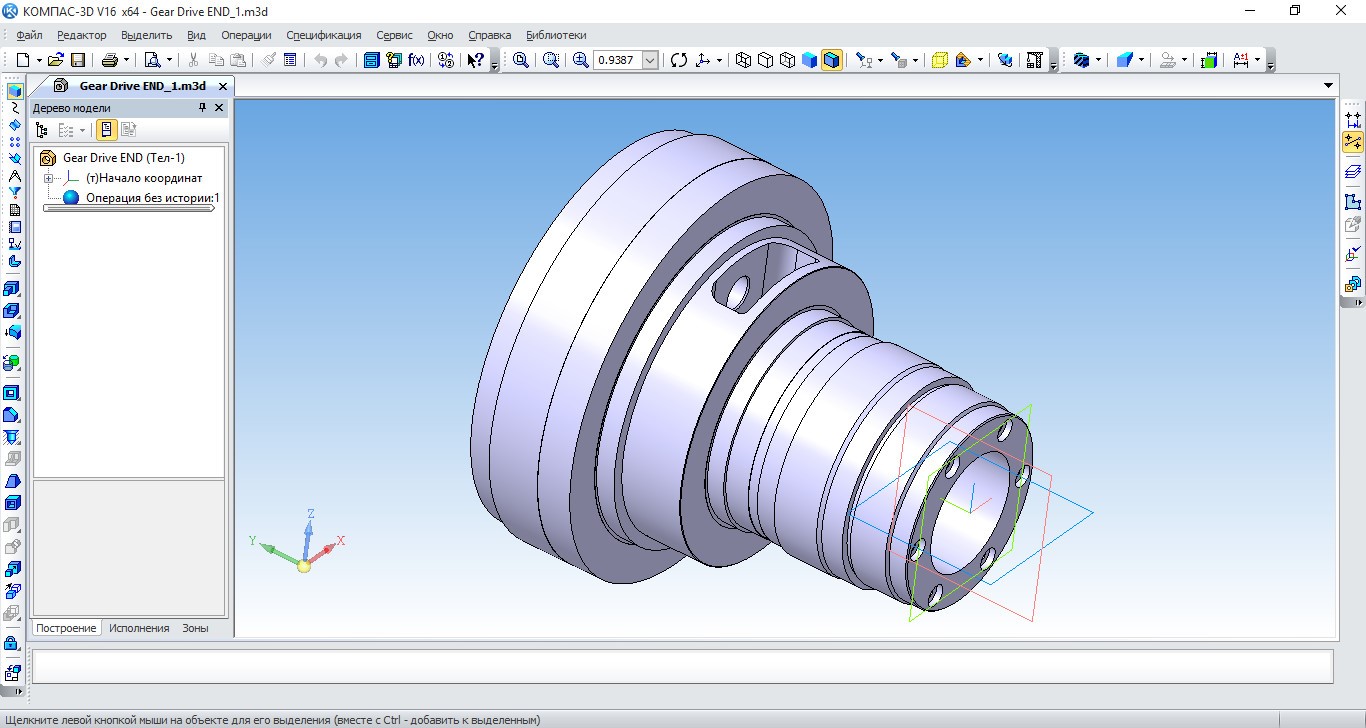Select the Gear Drive END_1.m3d document tab
The width and height of the screenshot is (1366, 728).
(143, 86)
